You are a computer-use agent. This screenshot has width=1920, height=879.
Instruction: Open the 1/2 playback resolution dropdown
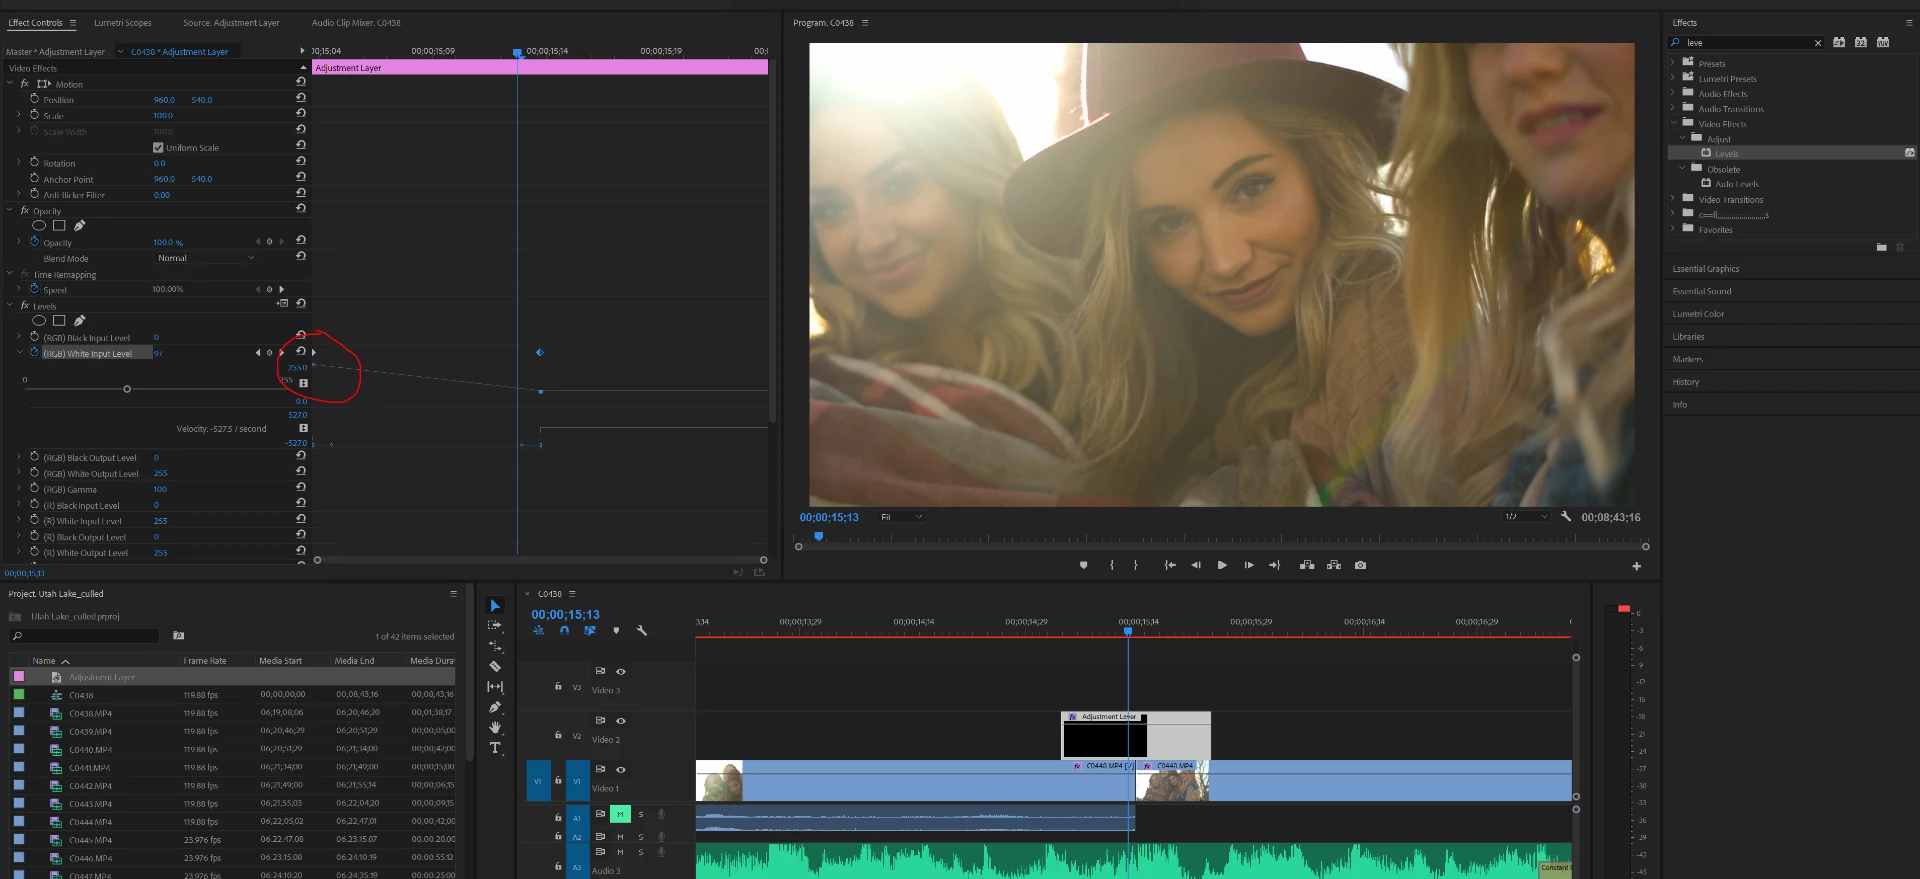1526,517
